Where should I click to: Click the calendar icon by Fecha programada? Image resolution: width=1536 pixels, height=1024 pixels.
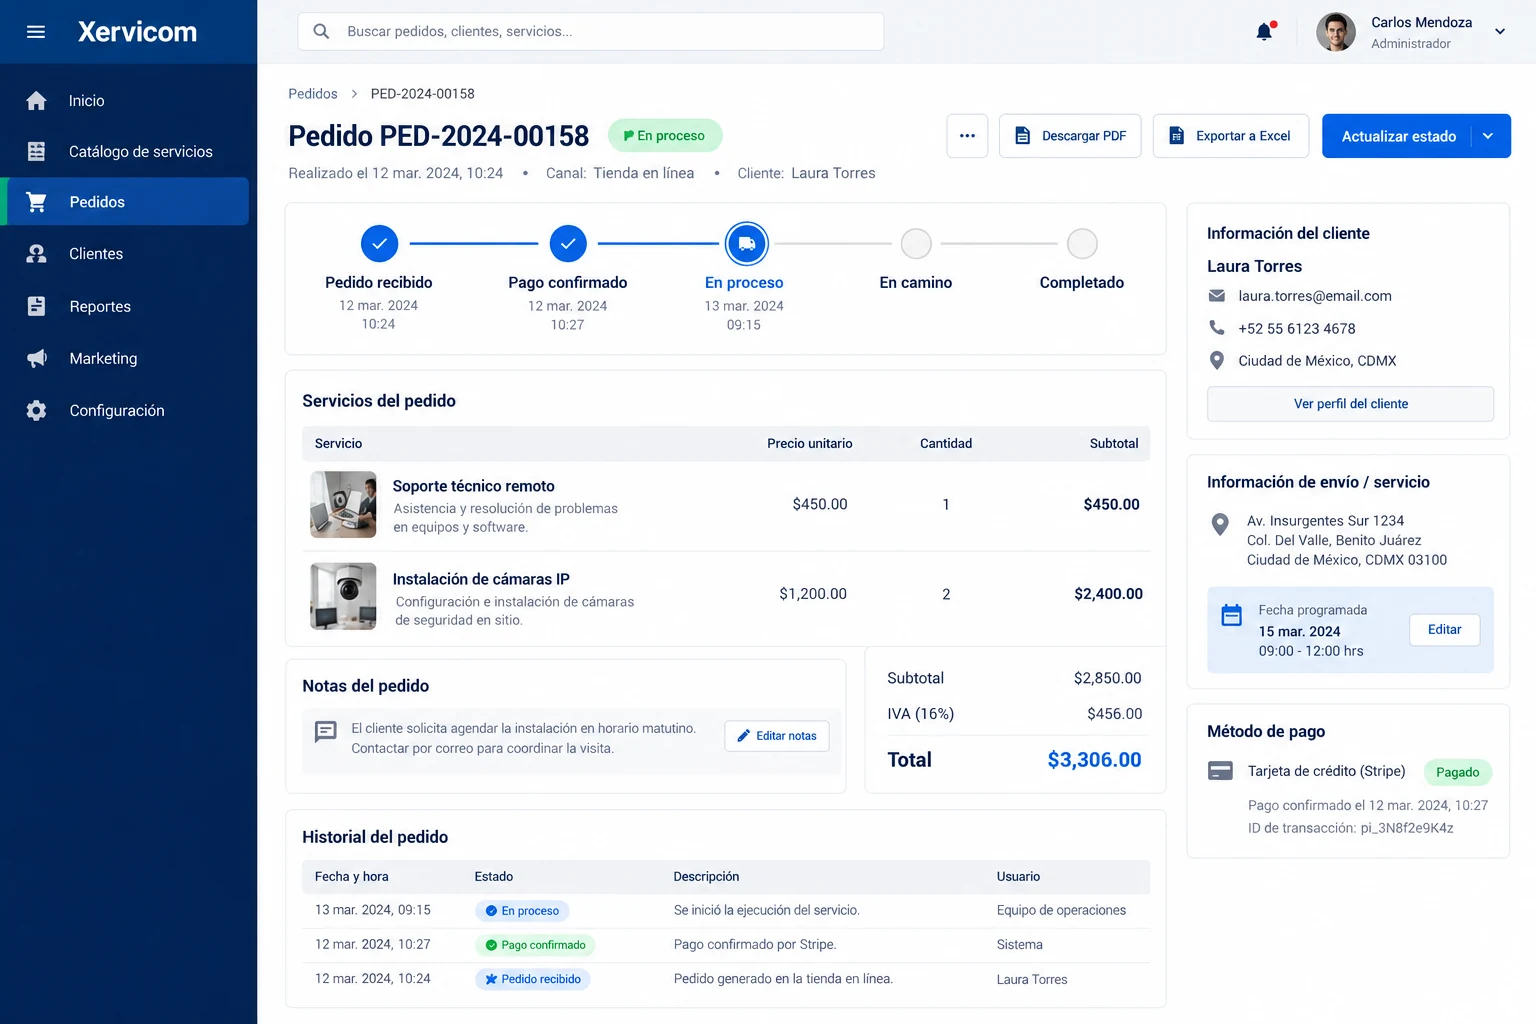pos(1232,615)
